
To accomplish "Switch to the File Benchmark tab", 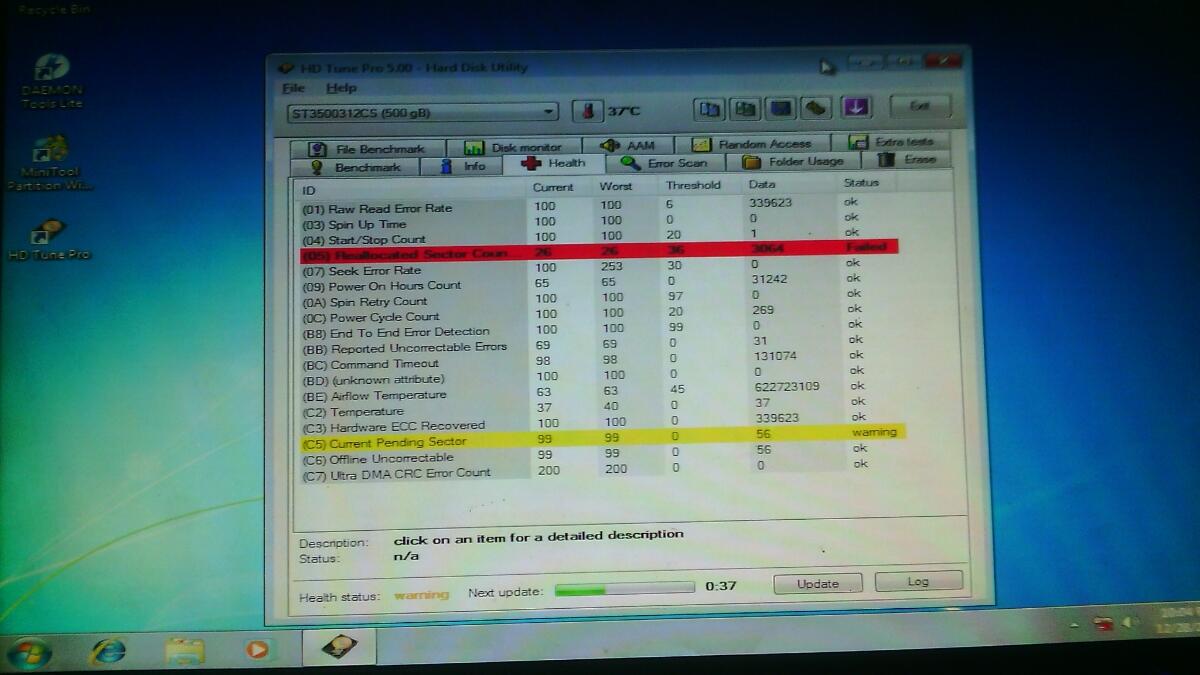I will pyautogui.click(x=367, y=149).
